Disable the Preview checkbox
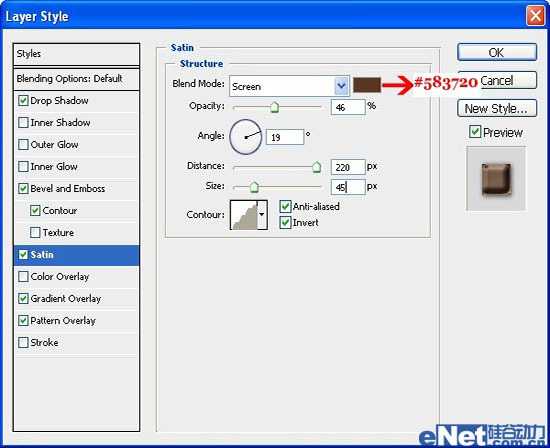This screenshot has height=448, width=550. [x=475, y=132]
